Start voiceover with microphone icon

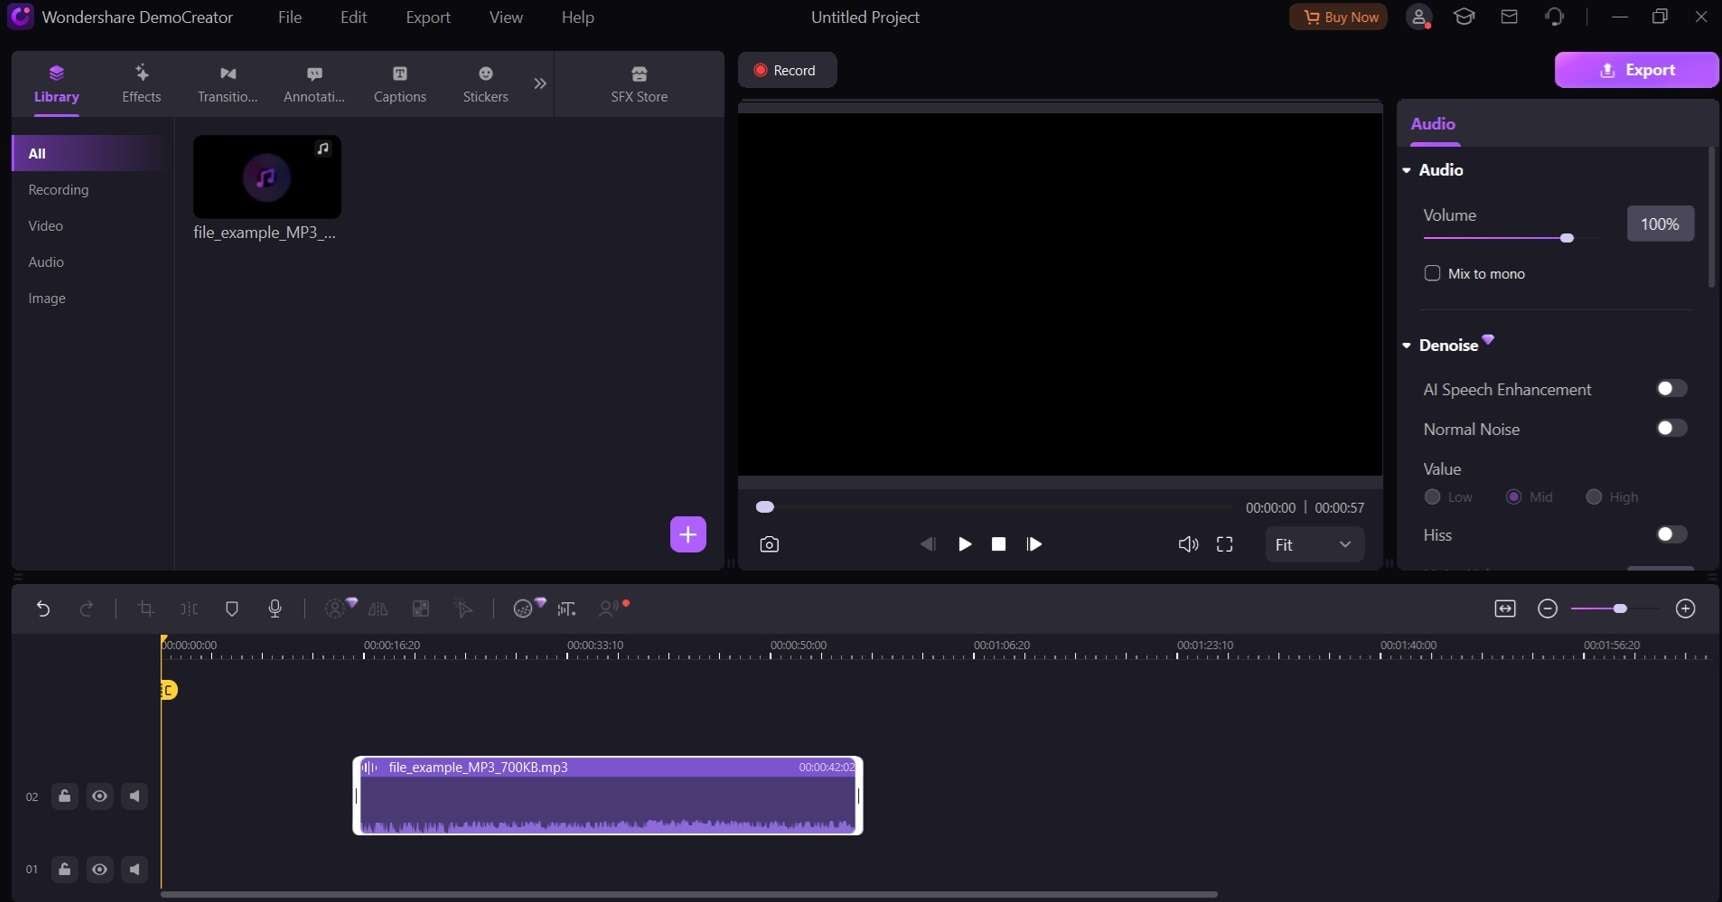pos(275,608)
